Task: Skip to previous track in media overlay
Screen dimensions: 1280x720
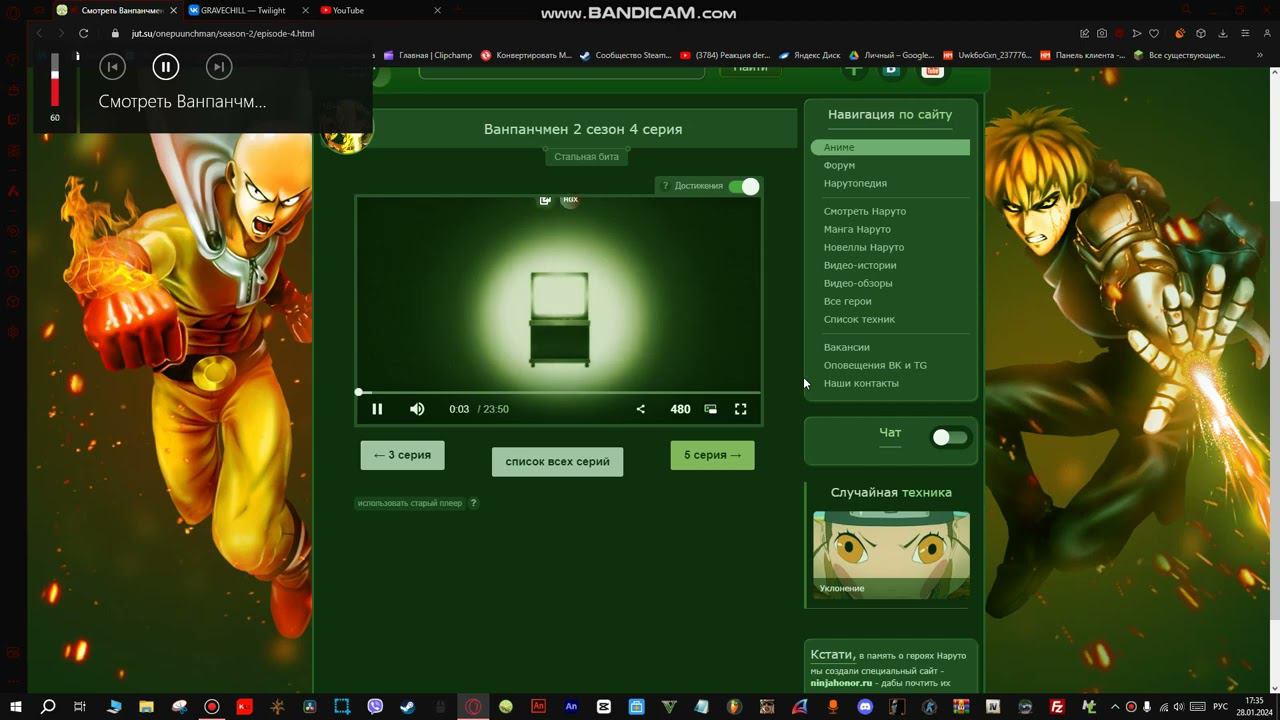Action: pos(113,67)
